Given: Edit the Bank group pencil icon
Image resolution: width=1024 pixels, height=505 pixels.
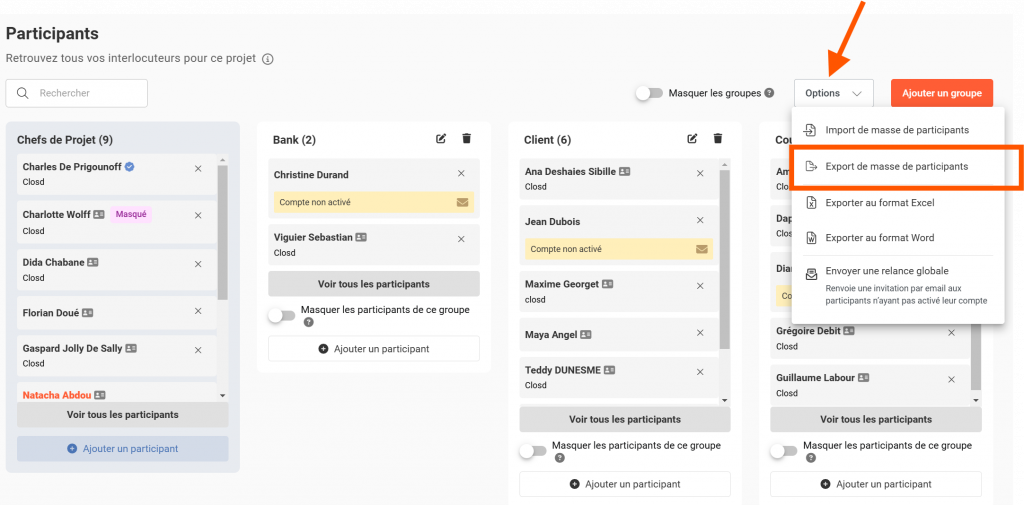Looking at the screenshot, I should (x=441, y=139).
